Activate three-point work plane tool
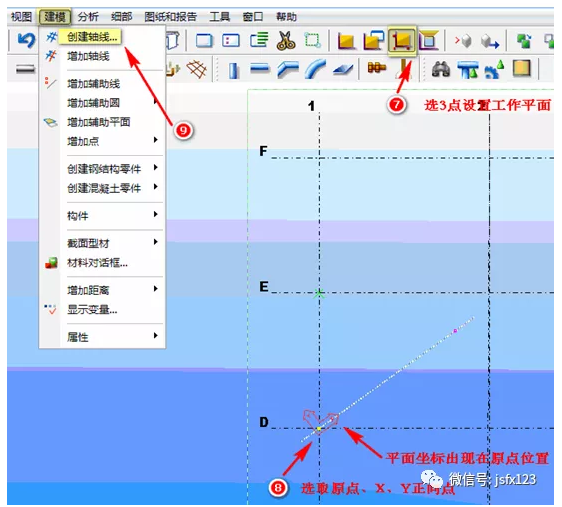 click(x=402, y=40)
